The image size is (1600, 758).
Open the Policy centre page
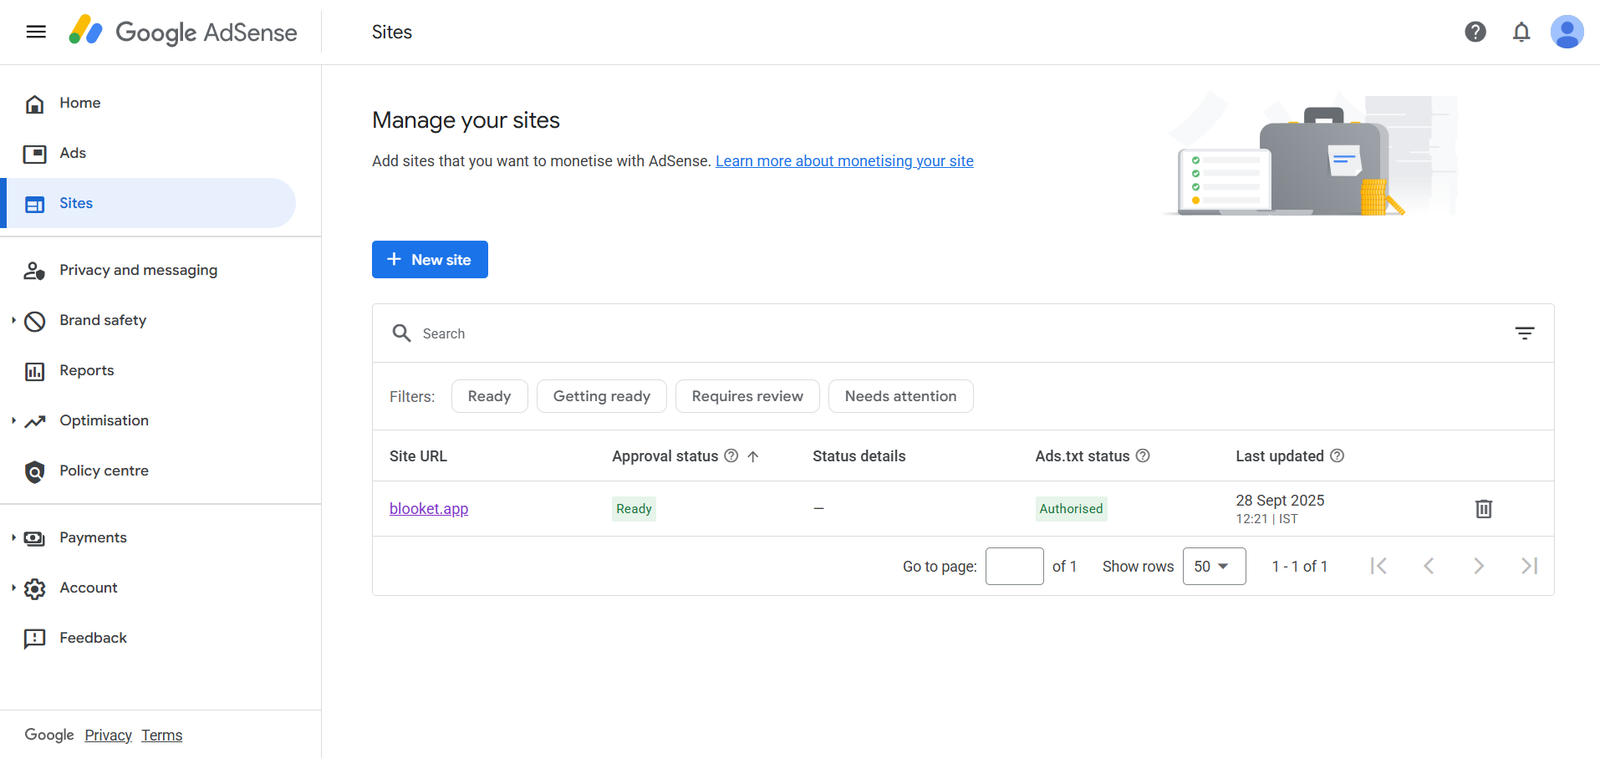click(x=103, y=471)
